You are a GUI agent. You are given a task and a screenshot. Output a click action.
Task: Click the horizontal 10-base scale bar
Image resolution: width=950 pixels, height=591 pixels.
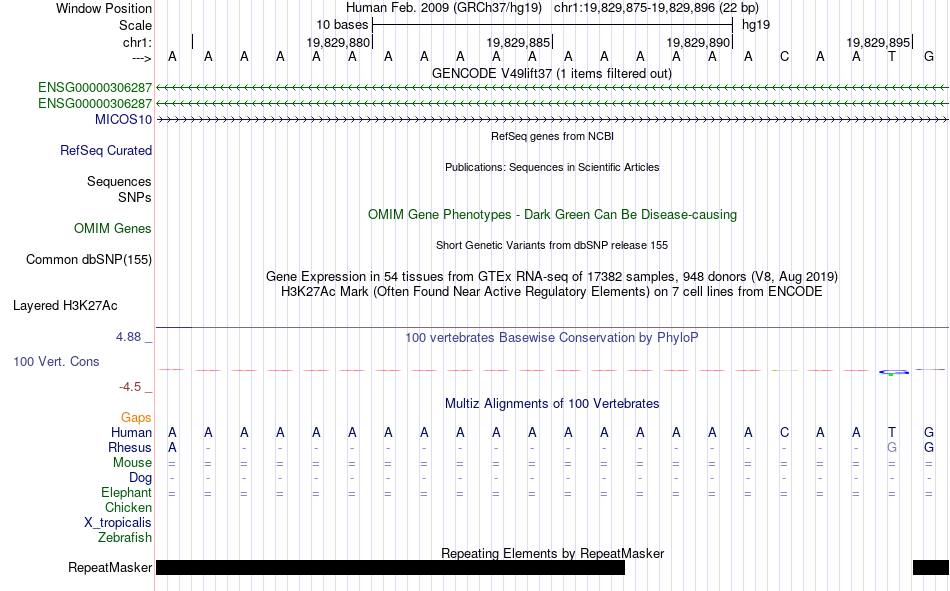point(553,25)
